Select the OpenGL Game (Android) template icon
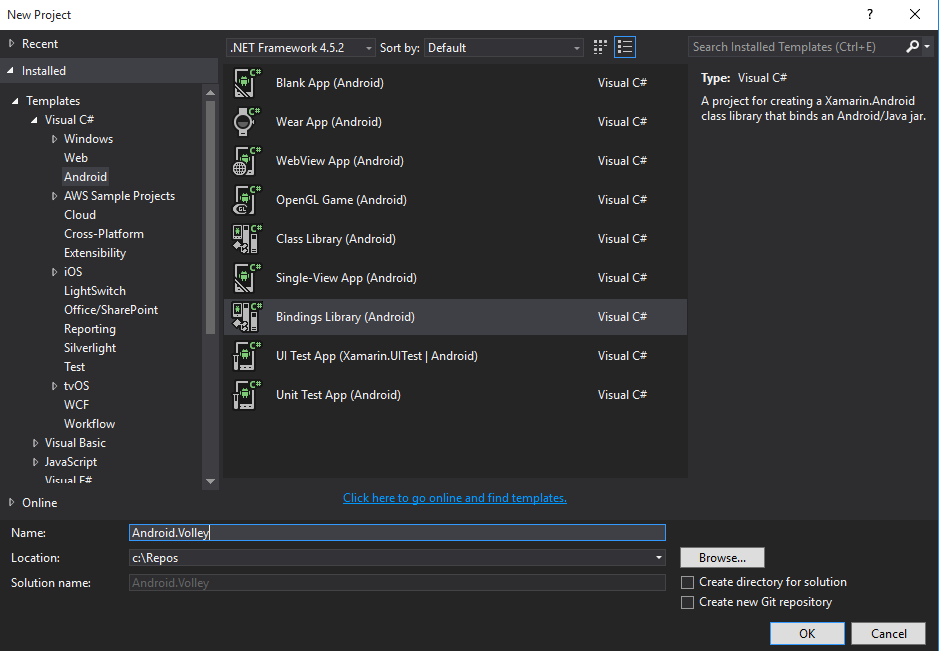 tap(247, 199)
